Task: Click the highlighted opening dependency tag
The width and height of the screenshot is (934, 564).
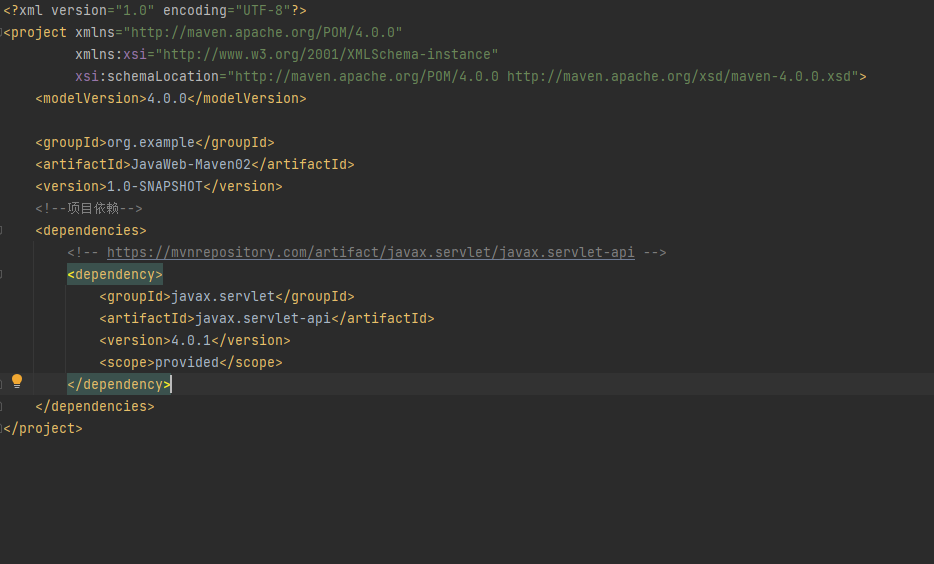Action: click(x=115, y=274)
